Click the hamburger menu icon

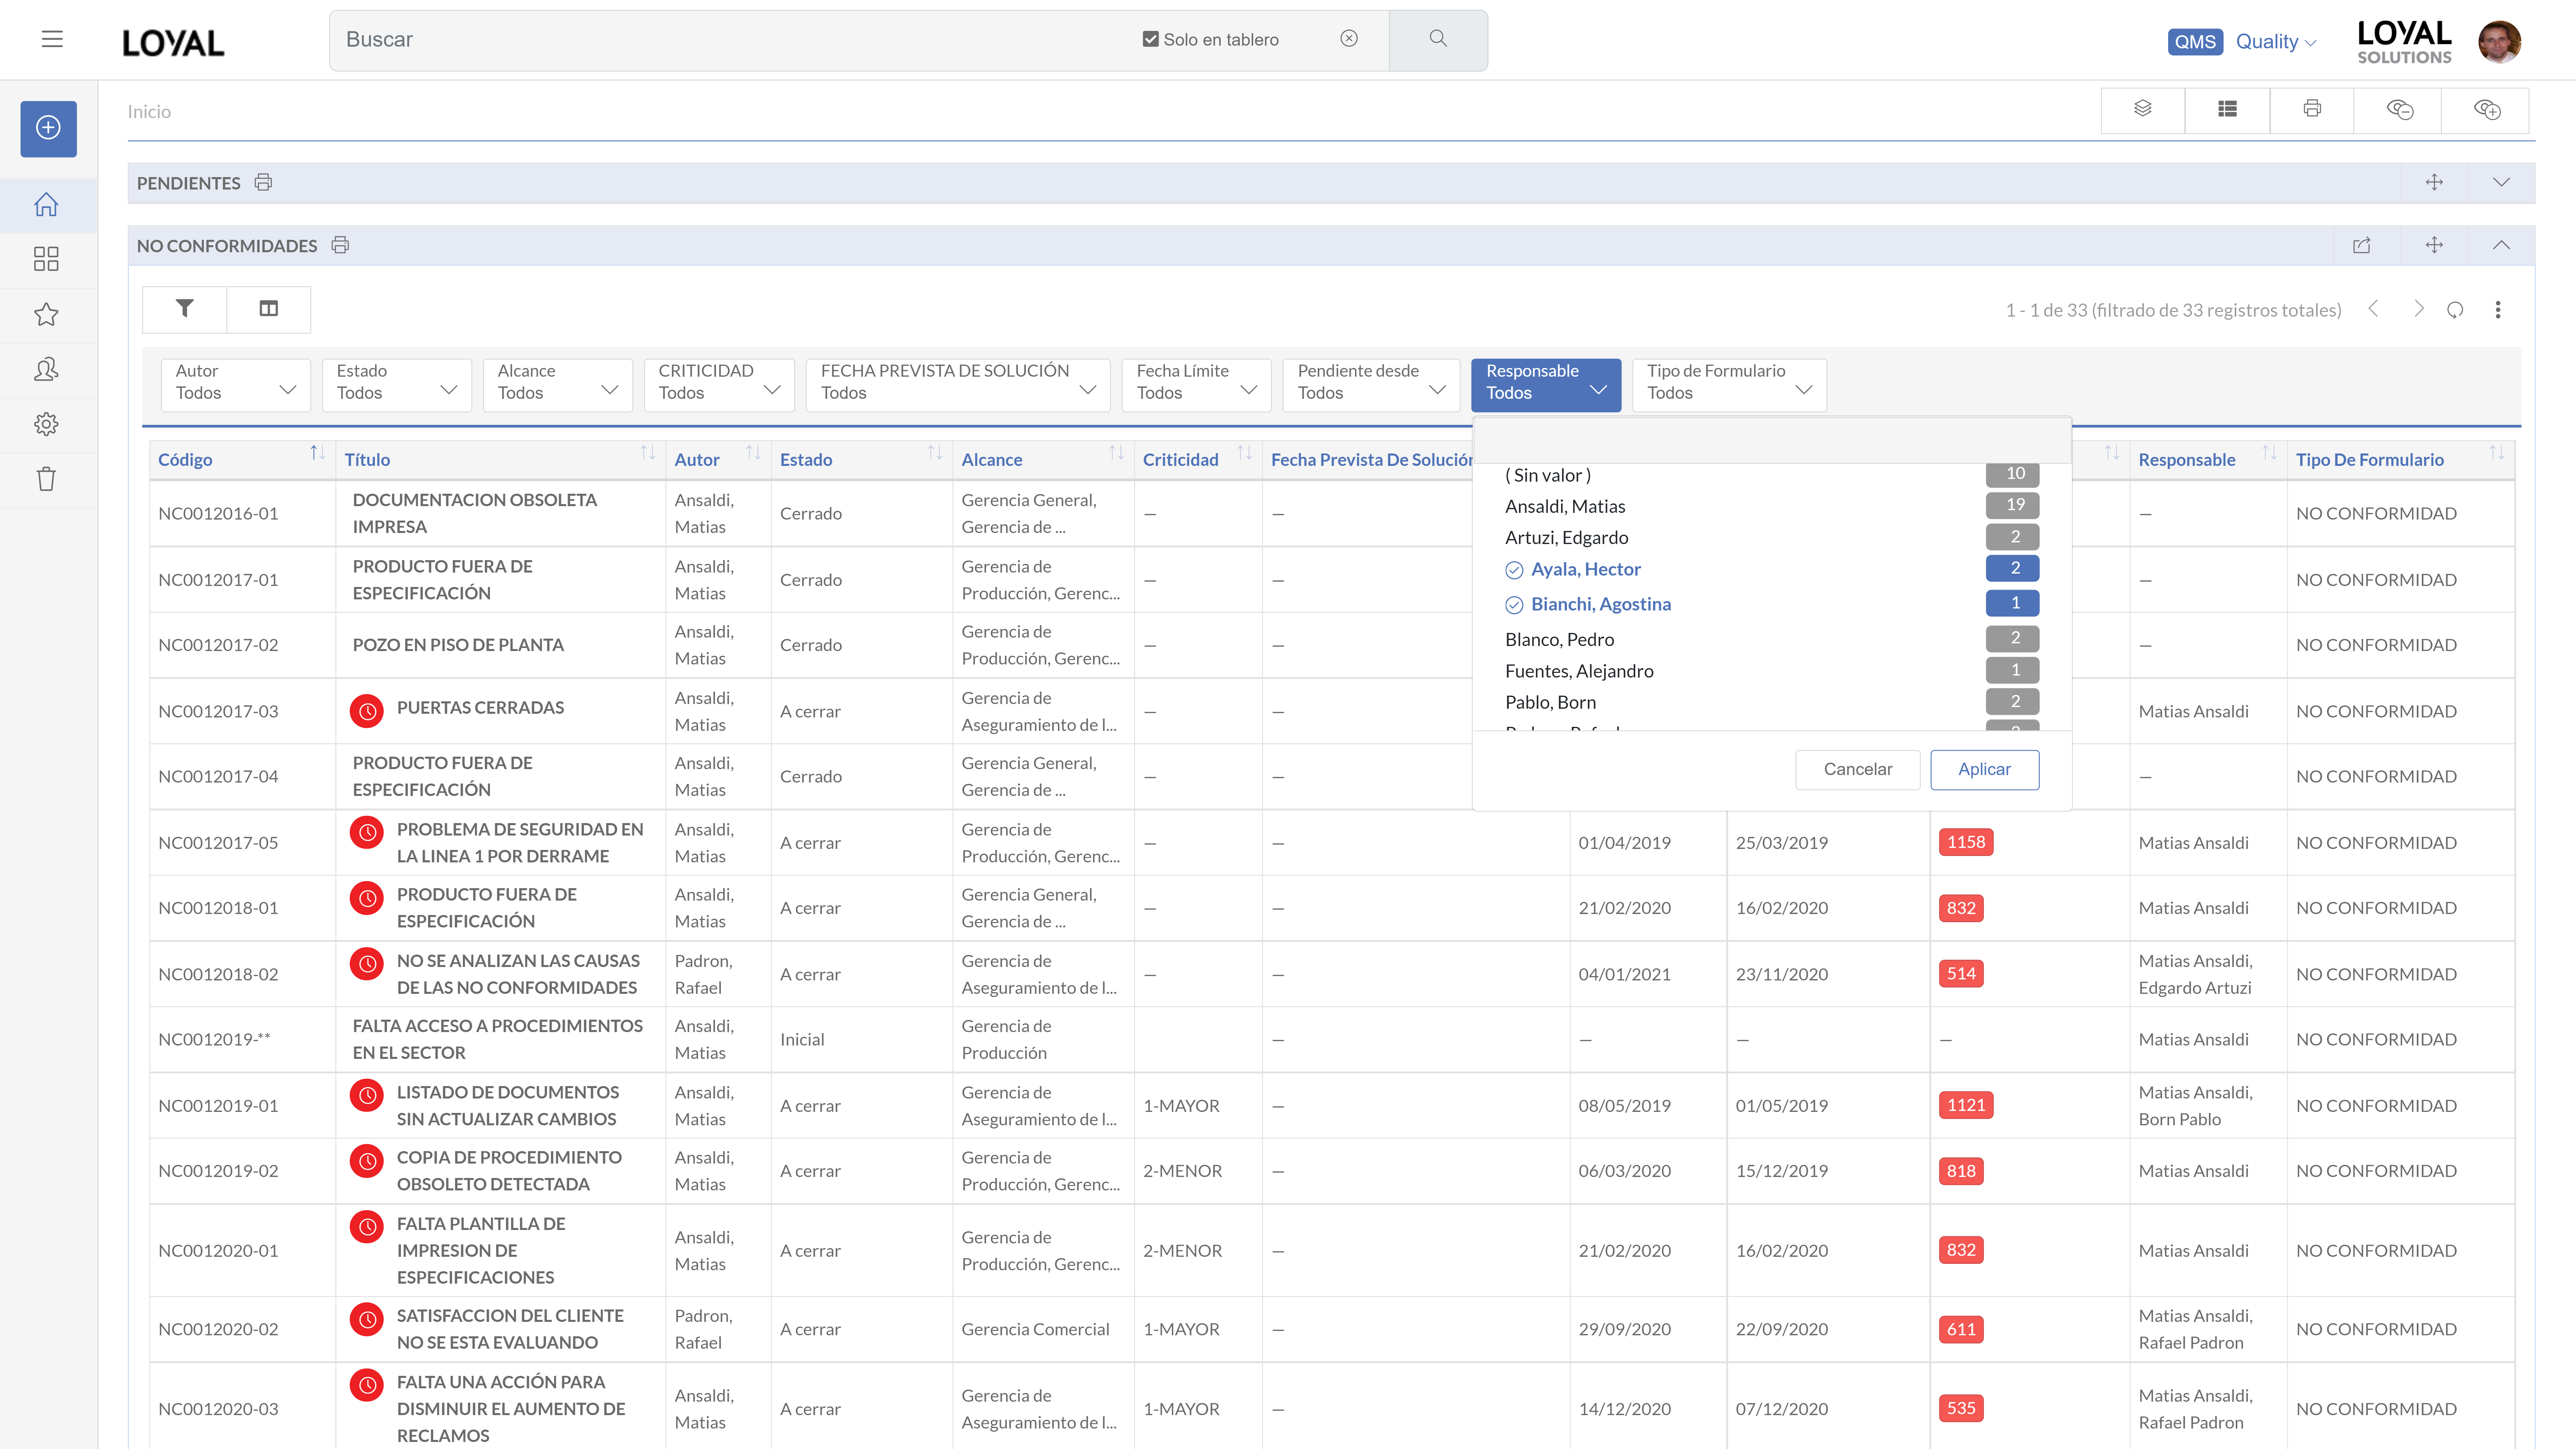52,39
